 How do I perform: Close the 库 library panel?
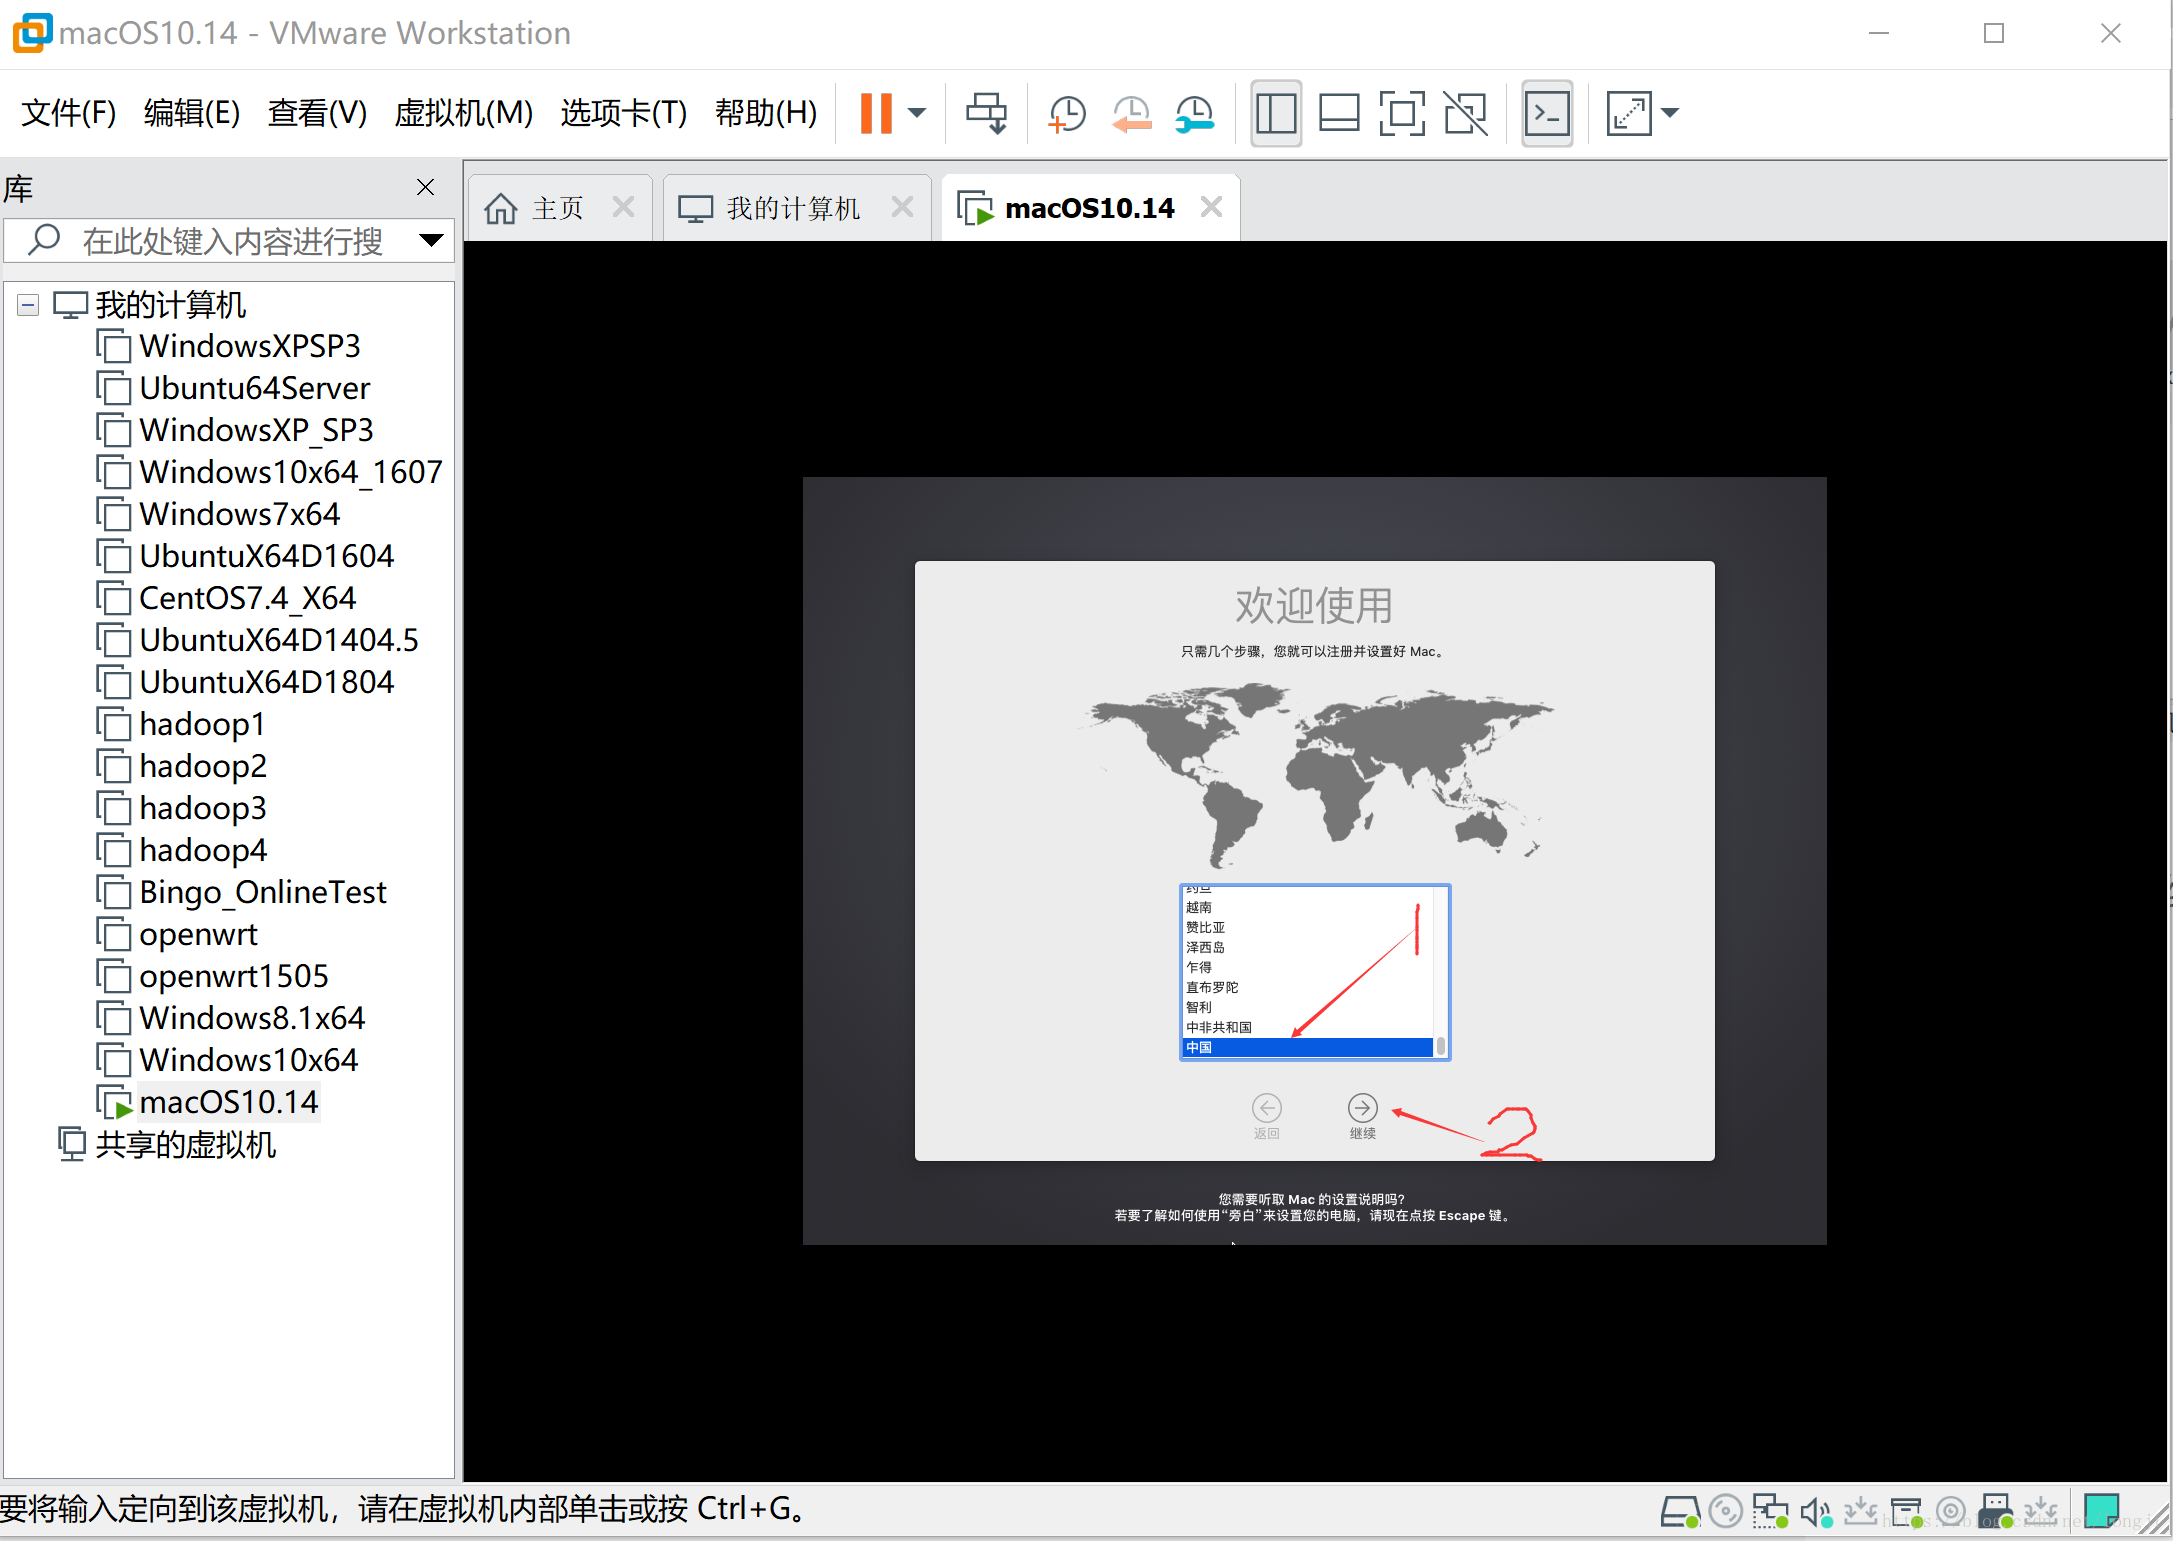(x=425, y=187)
